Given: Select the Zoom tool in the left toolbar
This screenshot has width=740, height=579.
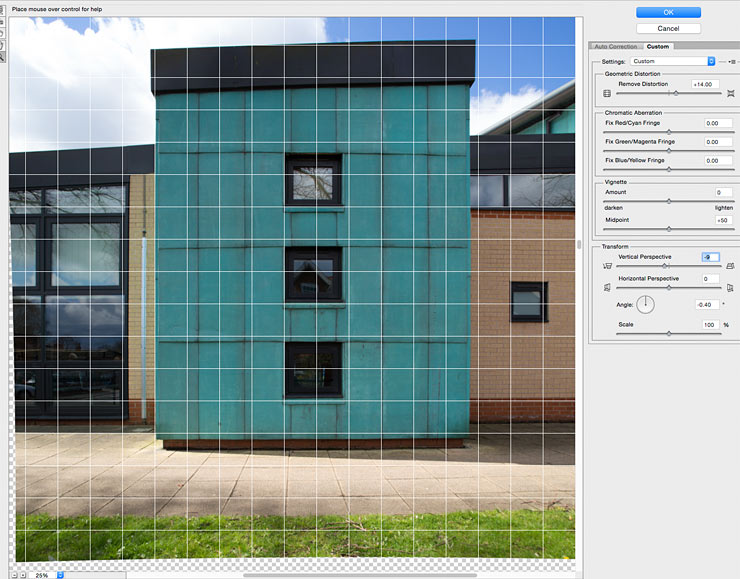Looking at the screenshot, I should click(2, 58).
